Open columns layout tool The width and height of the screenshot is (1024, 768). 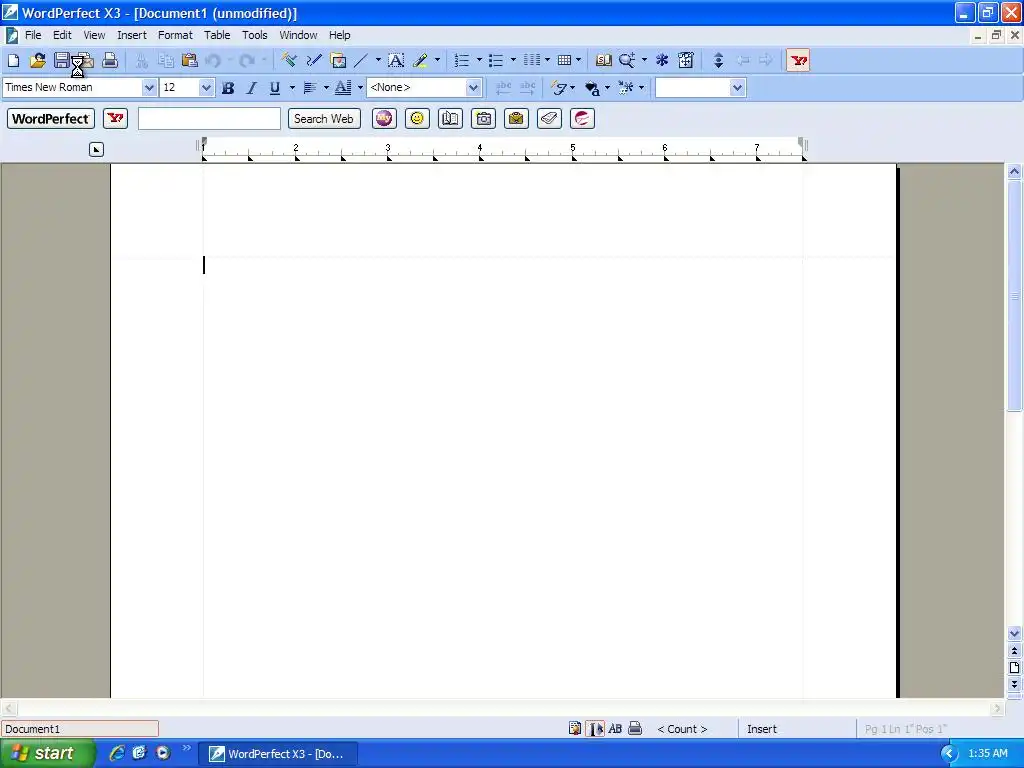532,61
